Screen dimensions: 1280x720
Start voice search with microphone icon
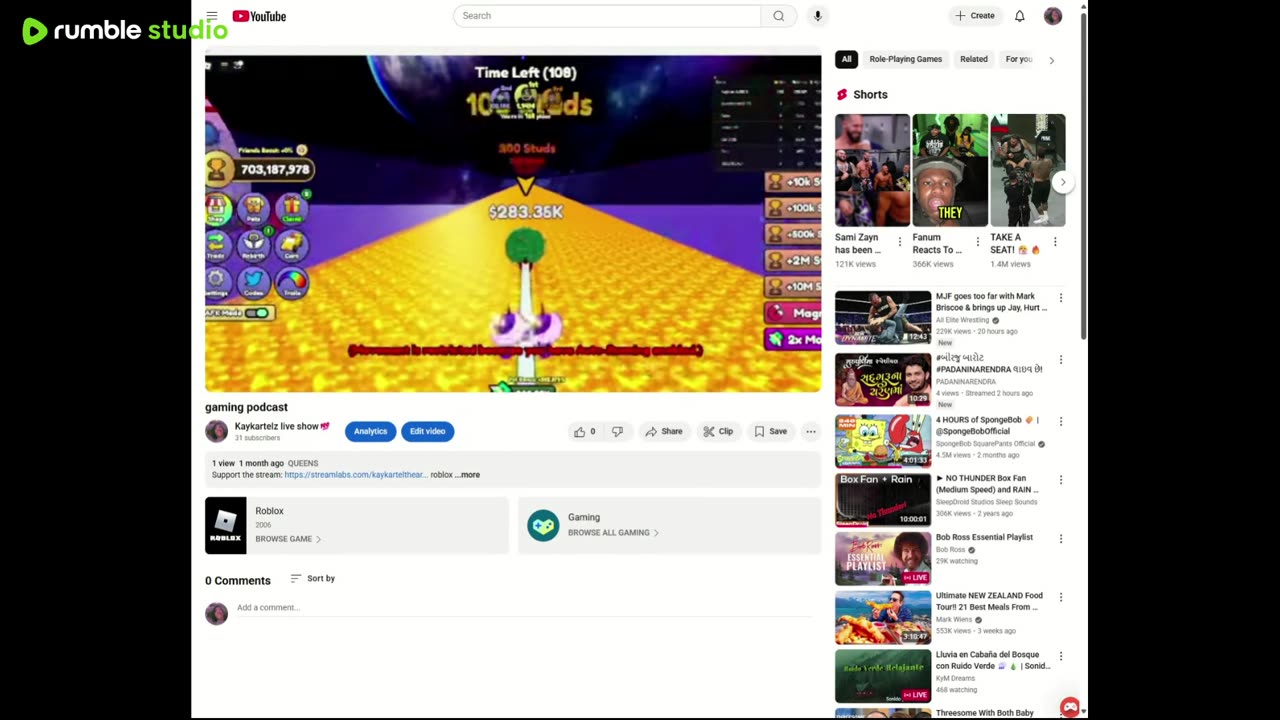817,16
